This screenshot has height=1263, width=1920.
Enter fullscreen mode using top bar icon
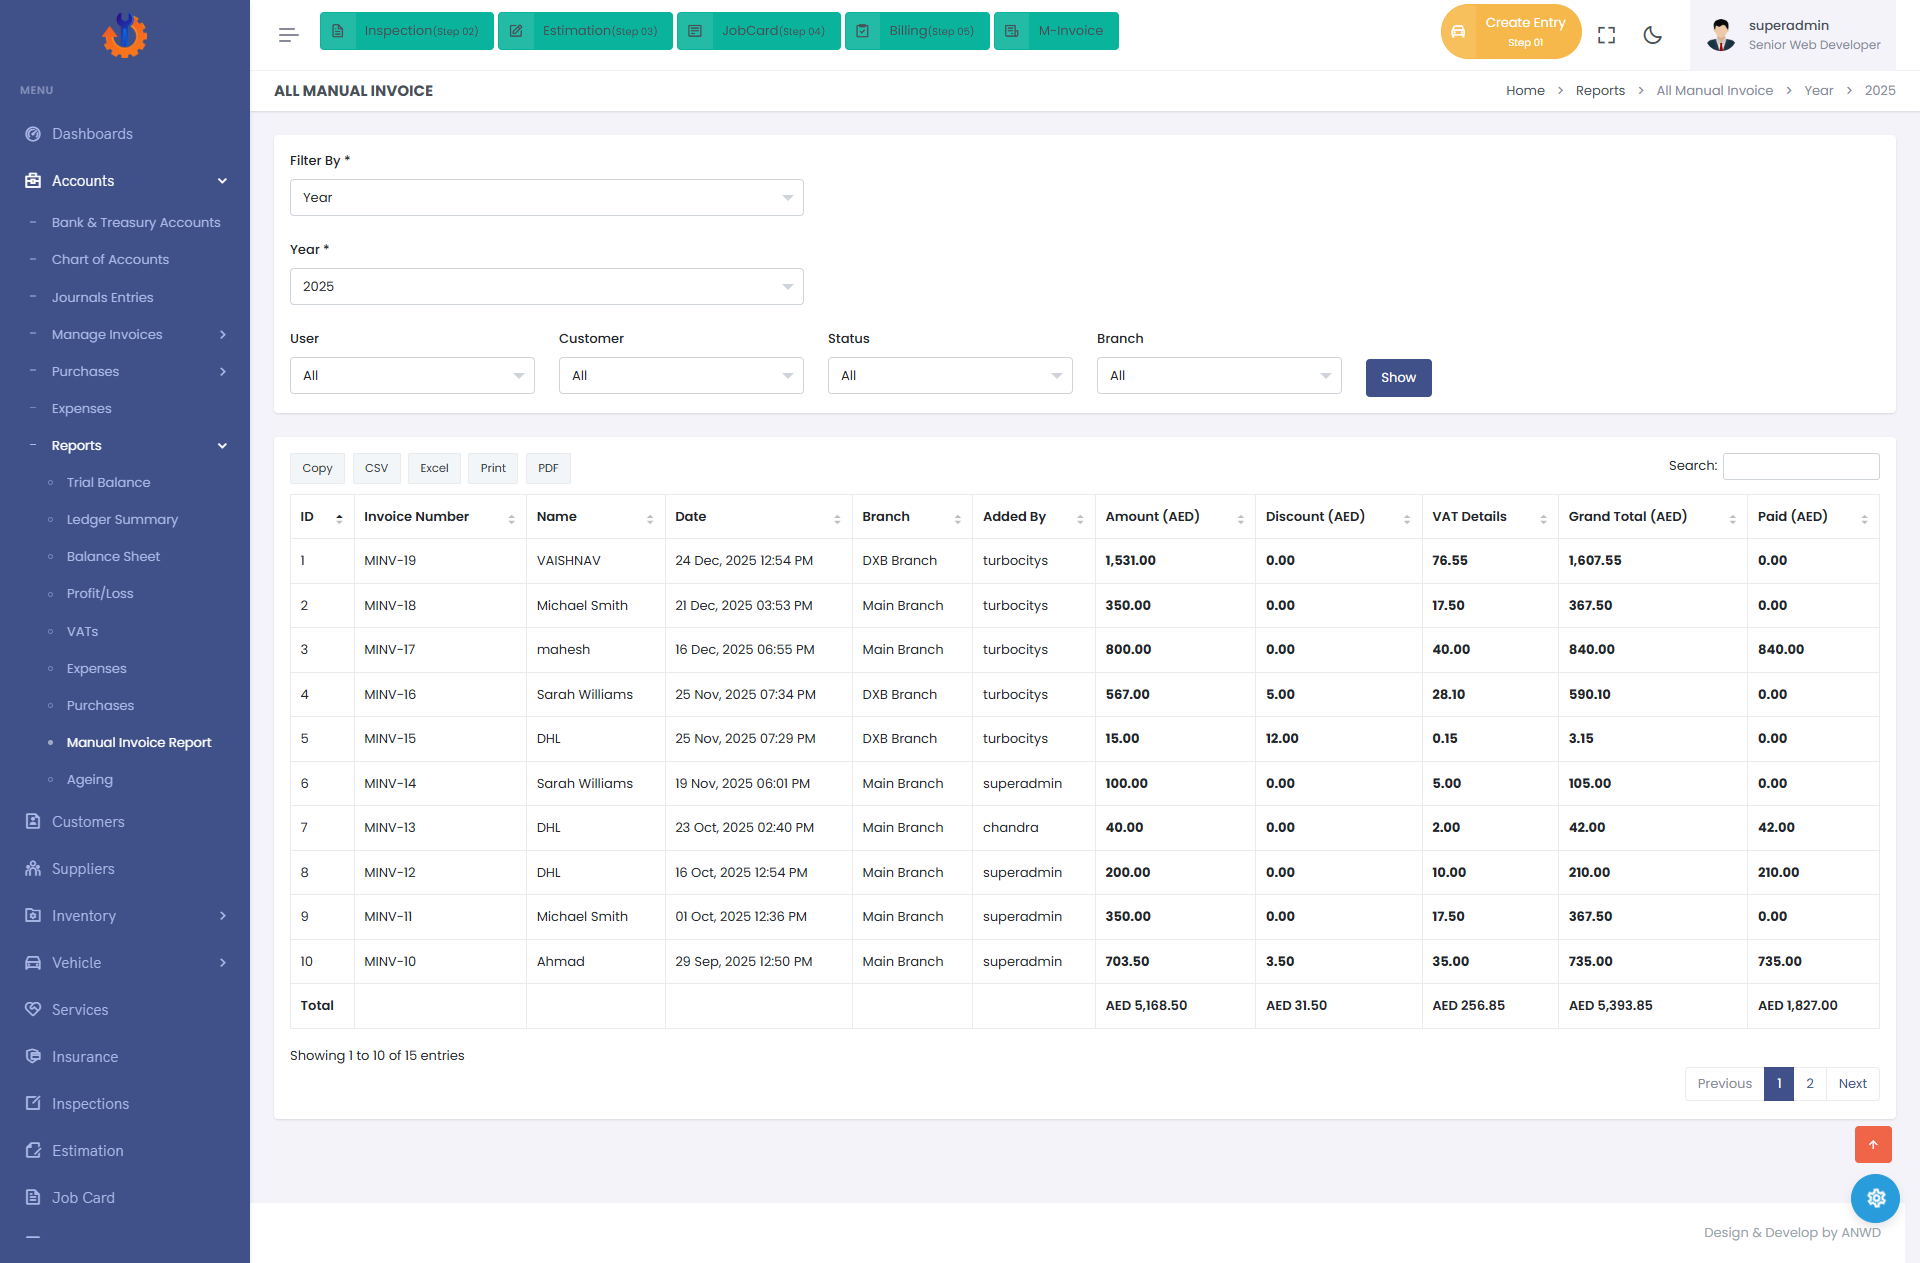tap(1606, 35)
